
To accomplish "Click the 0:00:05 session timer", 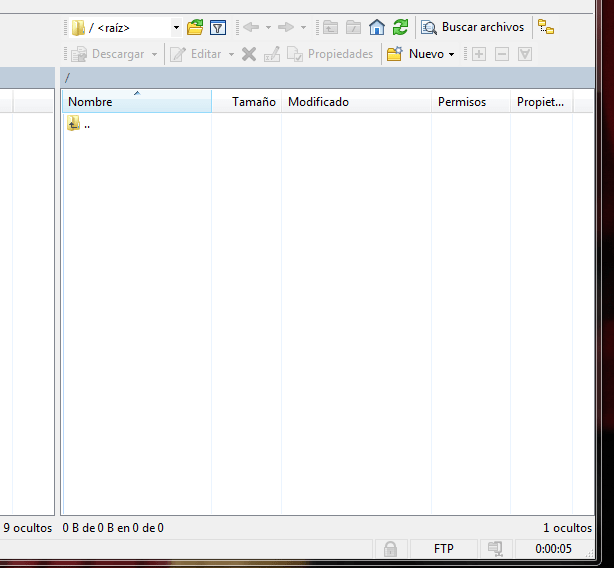I will [x=553, y=549].
